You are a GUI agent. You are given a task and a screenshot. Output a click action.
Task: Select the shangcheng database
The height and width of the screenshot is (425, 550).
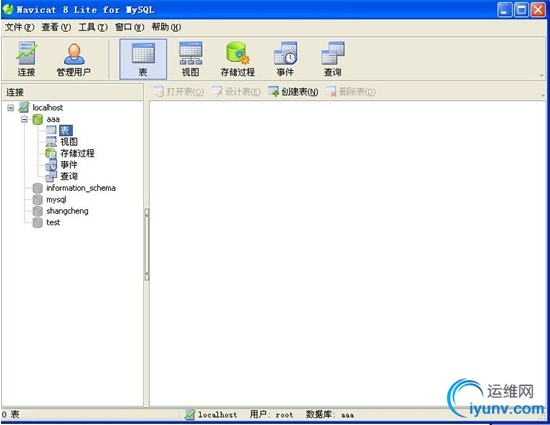click(67, 211)
